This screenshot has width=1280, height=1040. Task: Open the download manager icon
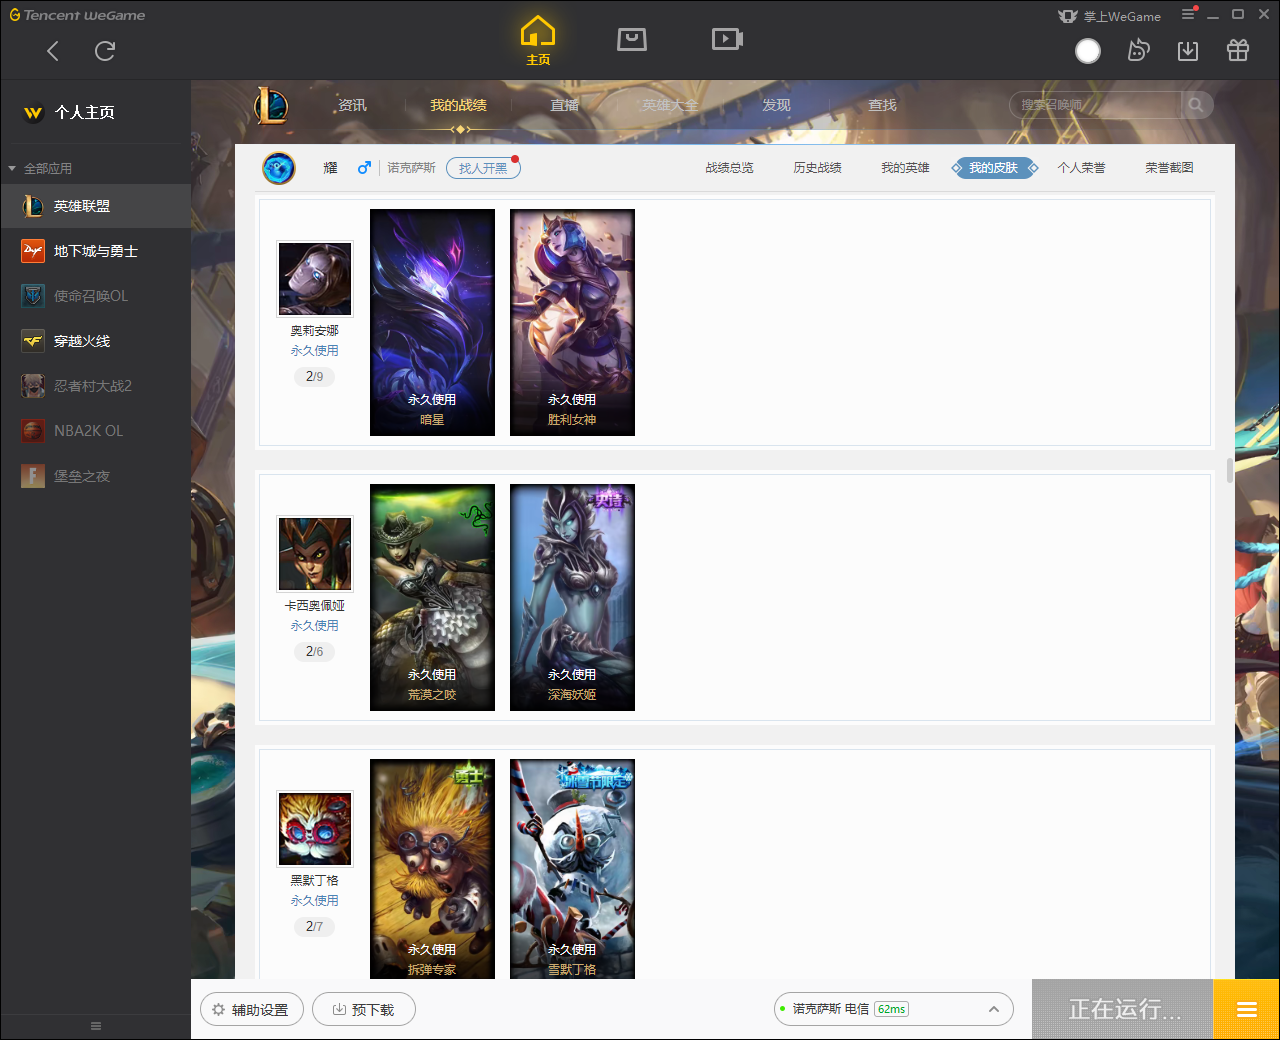click(1188, 51)
